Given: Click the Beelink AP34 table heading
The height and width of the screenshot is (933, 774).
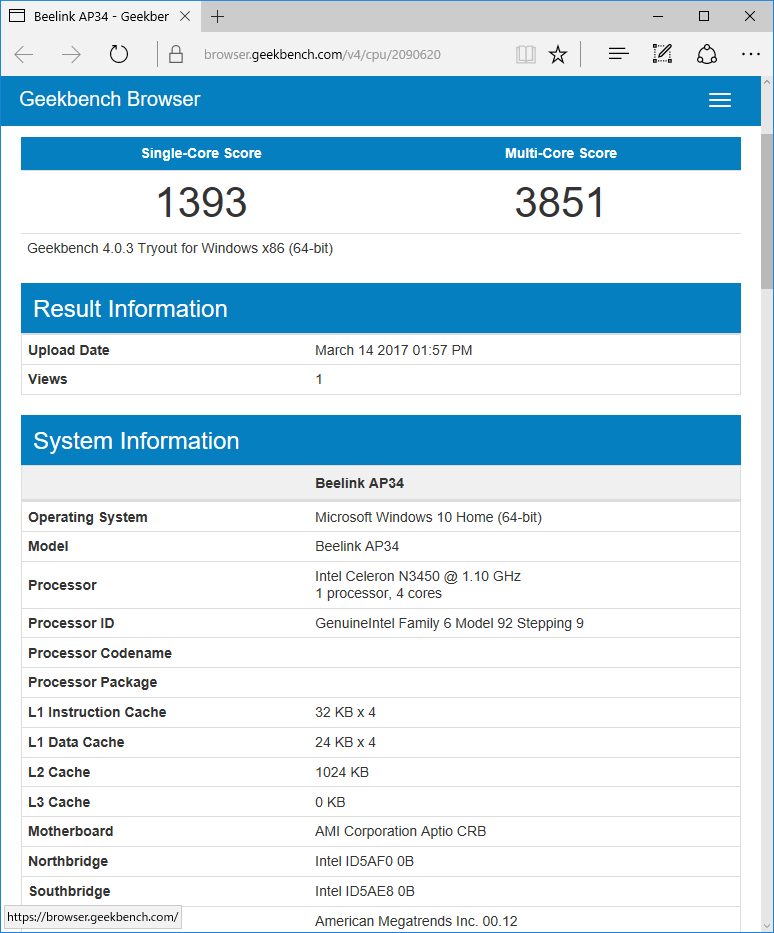Looking at the screenshot, I should click(359, 483).
